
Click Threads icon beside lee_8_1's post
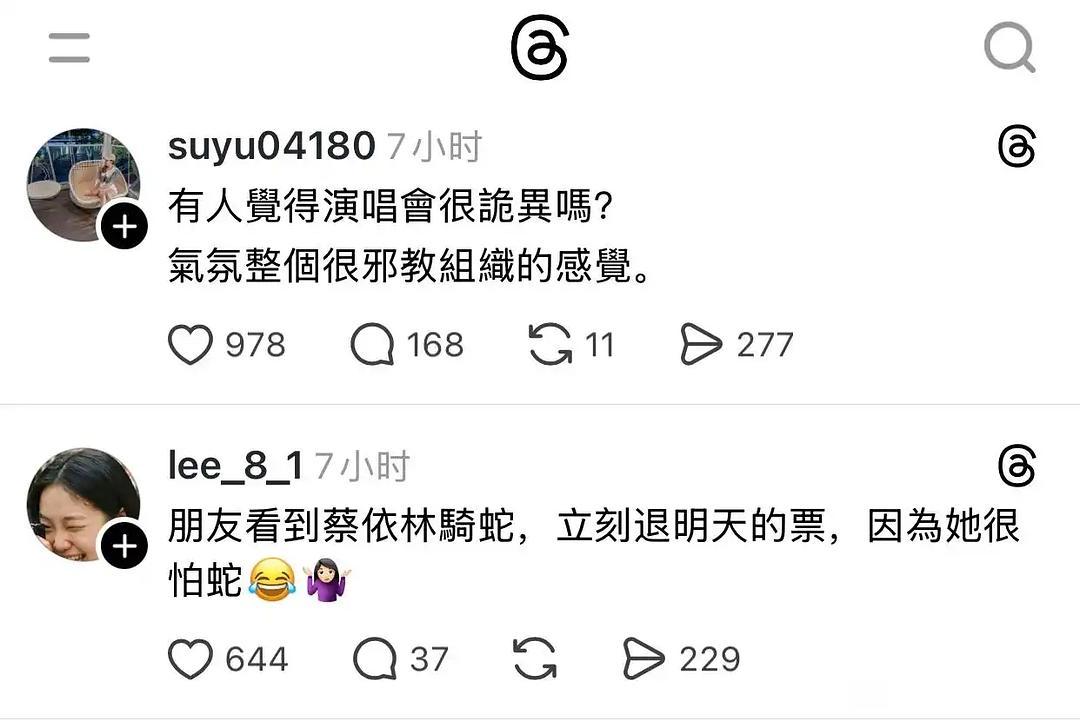coord(1017,466)
